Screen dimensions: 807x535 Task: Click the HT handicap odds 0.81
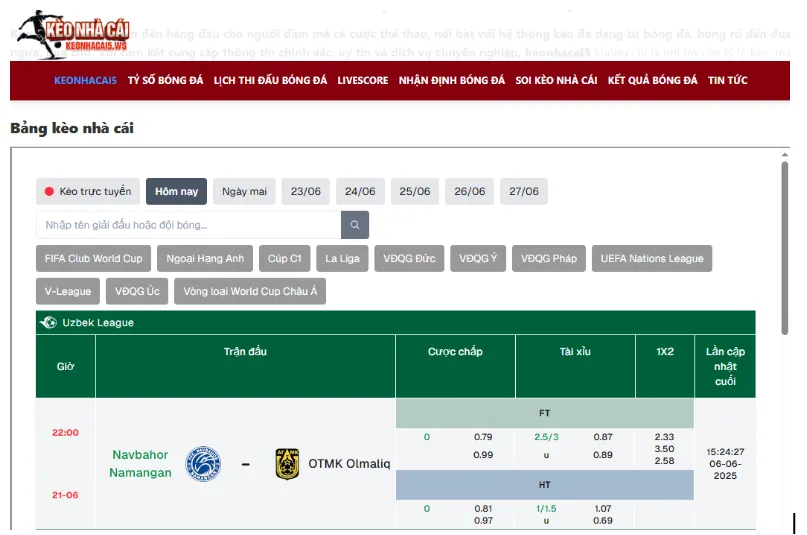point(483,508)
